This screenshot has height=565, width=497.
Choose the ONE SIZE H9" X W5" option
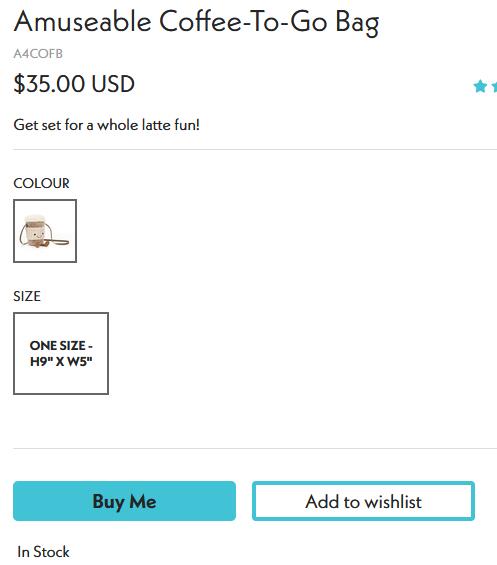61,353
